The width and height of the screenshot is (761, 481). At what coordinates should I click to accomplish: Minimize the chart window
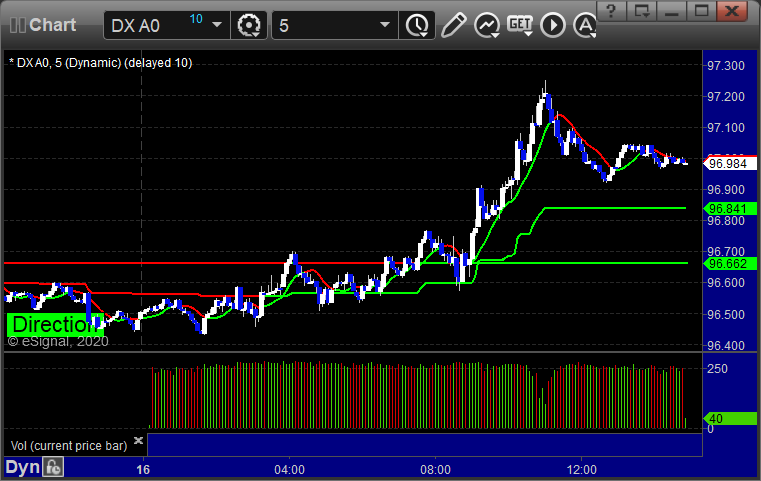(x=671, y=11)
